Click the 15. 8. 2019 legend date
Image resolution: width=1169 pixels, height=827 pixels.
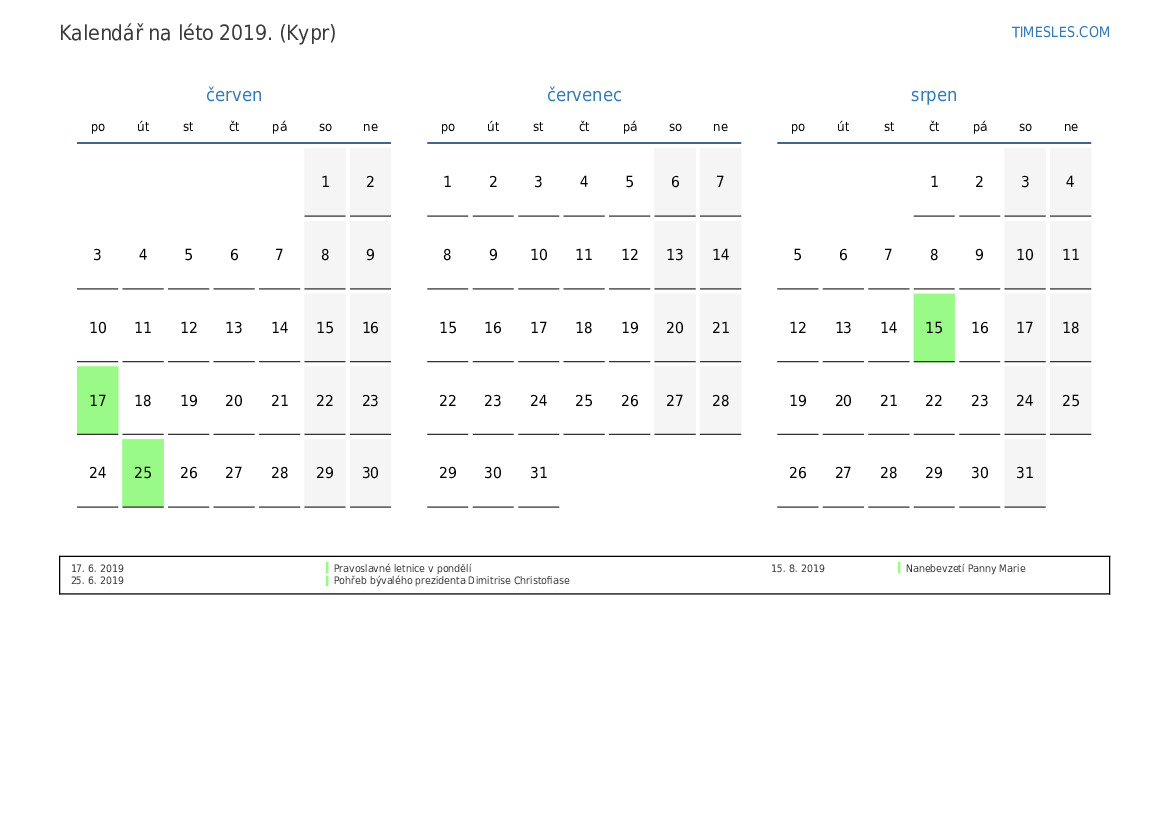798,569
